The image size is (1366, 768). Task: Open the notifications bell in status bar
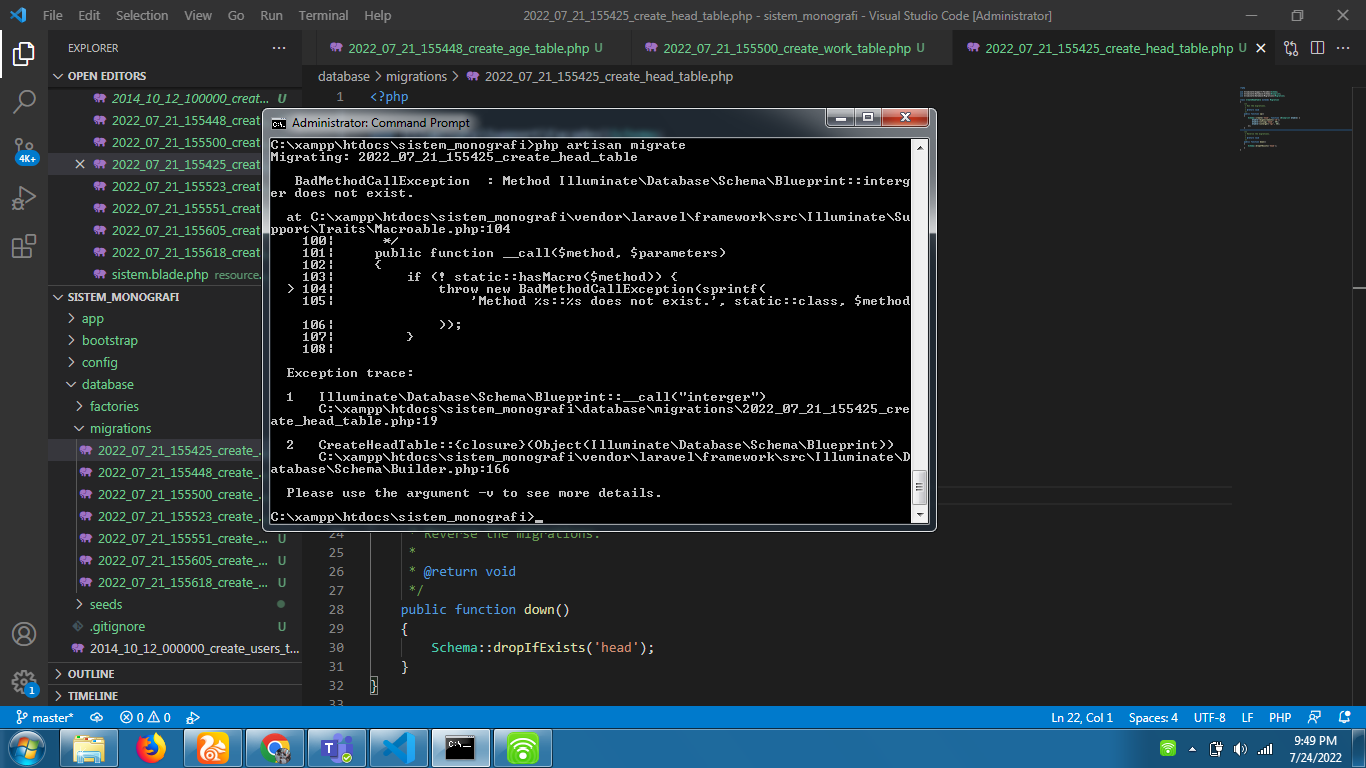point(1345,717)
